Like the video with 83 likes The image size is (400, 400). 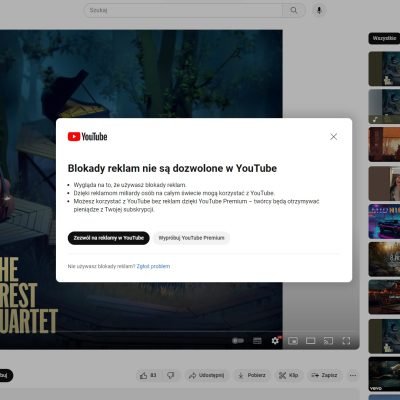point(148,375)
